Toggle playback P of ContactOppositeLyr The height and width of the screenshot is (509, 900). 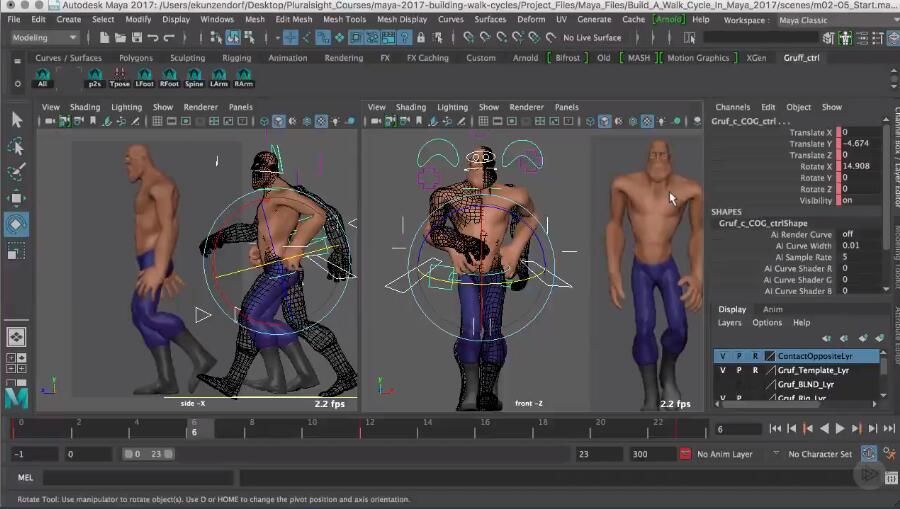(739, 356)
